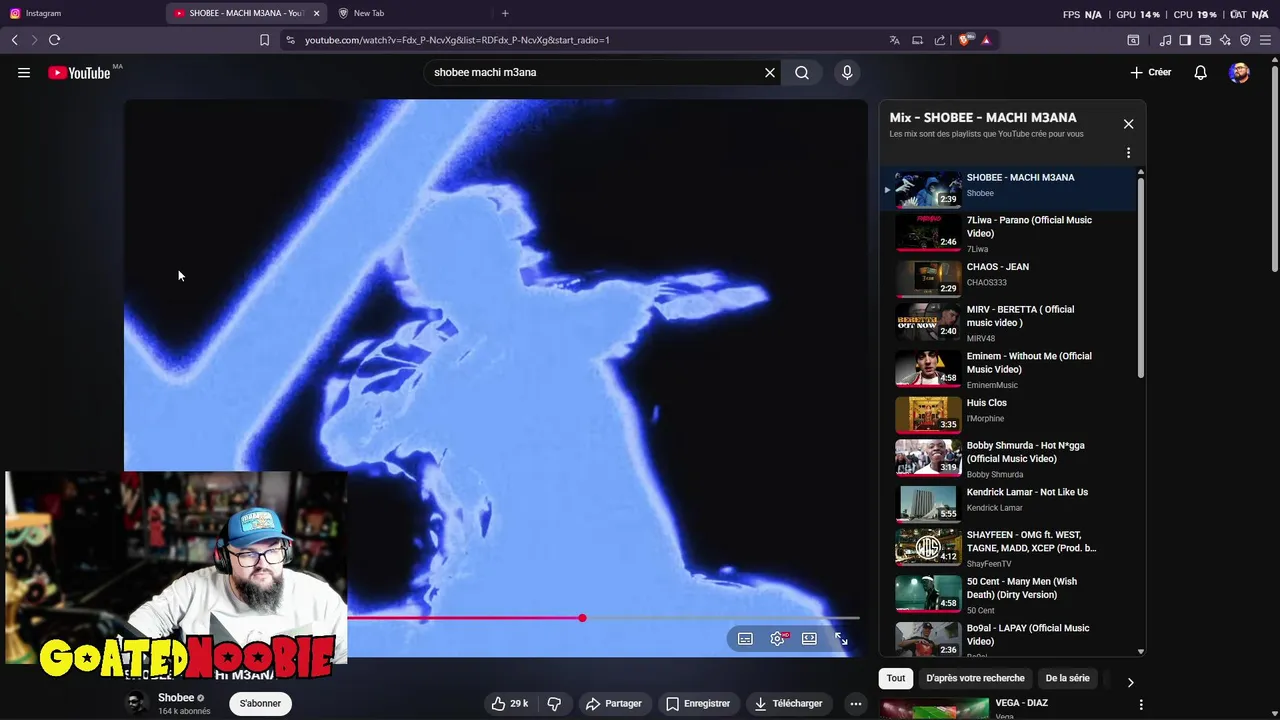Viewport: 1280px width, 720px height.
Task: Open media control music note icon
Action: coord(1165,40)
